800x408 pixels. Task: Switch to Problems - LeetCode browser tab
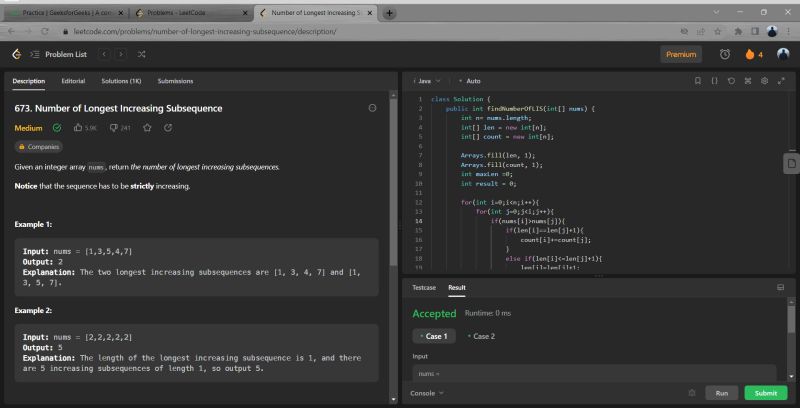[x=189, y=13]
